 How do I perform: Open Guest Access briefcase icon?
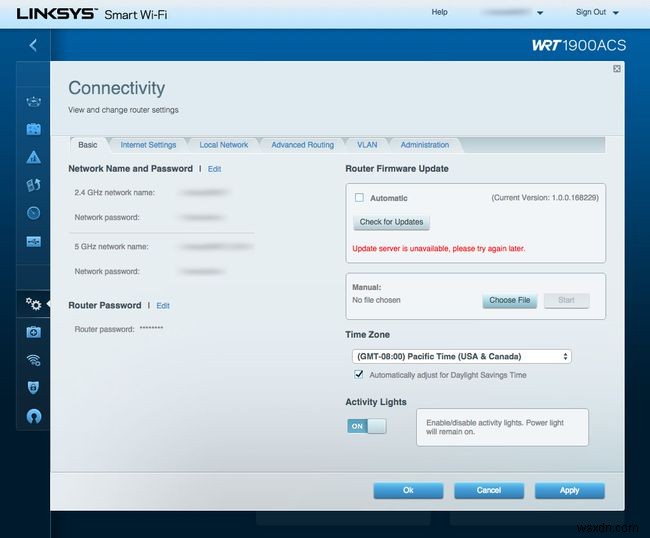pos(34,129)
